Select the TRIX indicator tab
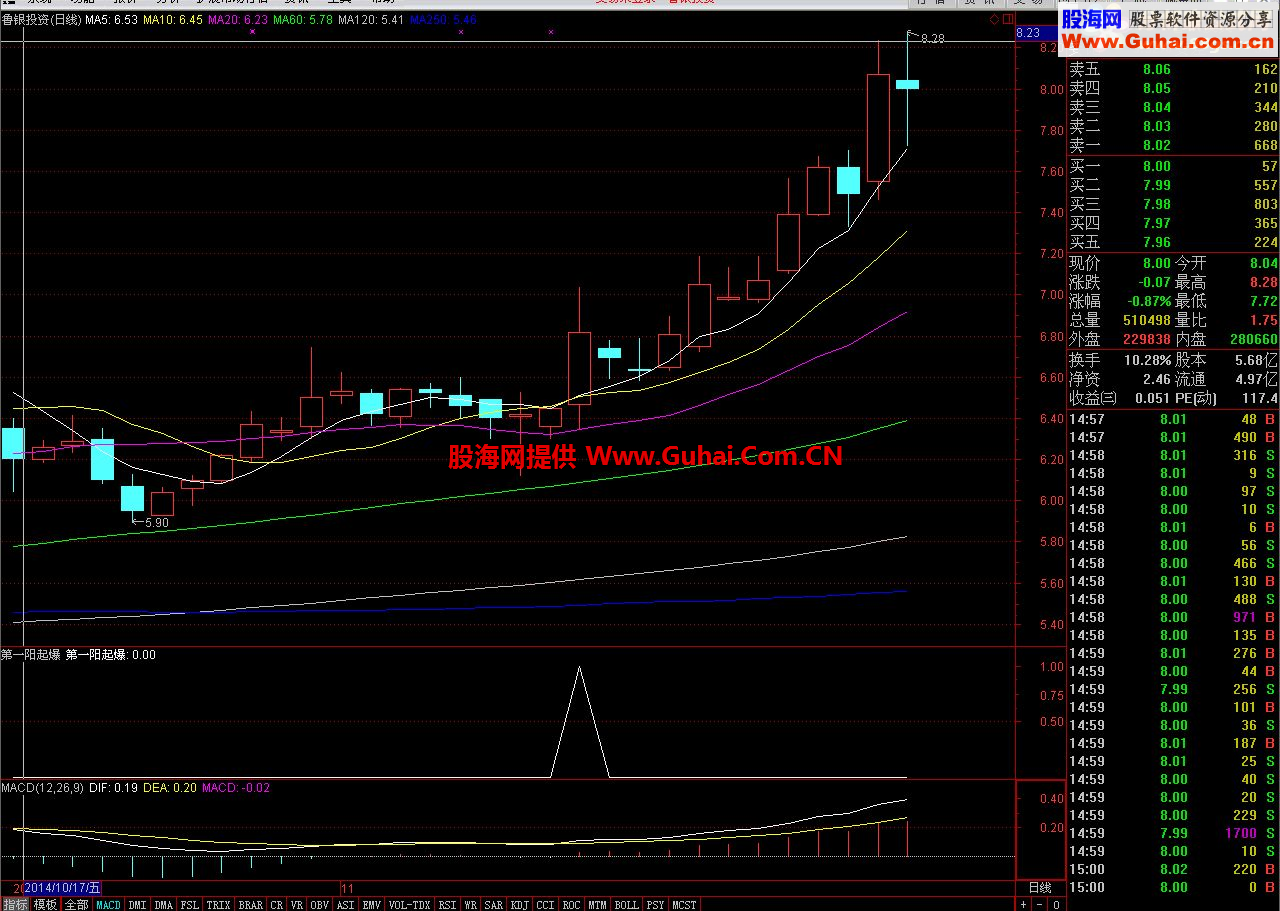The height and width of the screenshot is (911, 1280). point(219,904)
